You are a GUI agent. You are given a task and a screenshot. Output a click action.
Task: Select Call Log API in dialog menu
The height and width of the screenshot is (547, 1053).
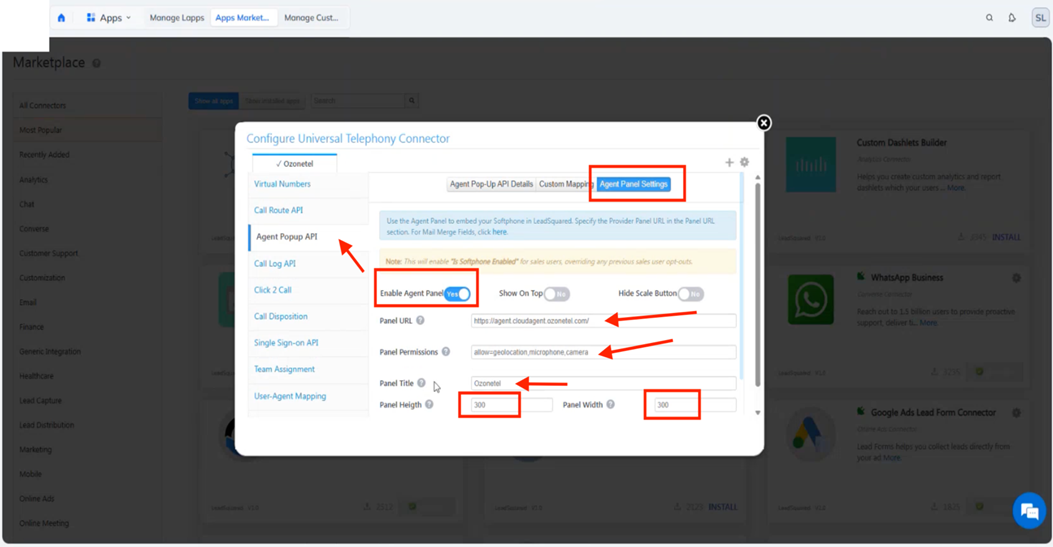point(275,264)
